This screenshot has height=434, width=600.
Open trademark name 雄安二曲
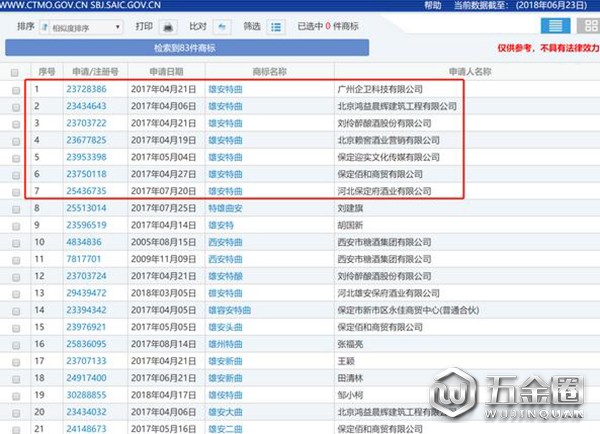coord(225,429)
